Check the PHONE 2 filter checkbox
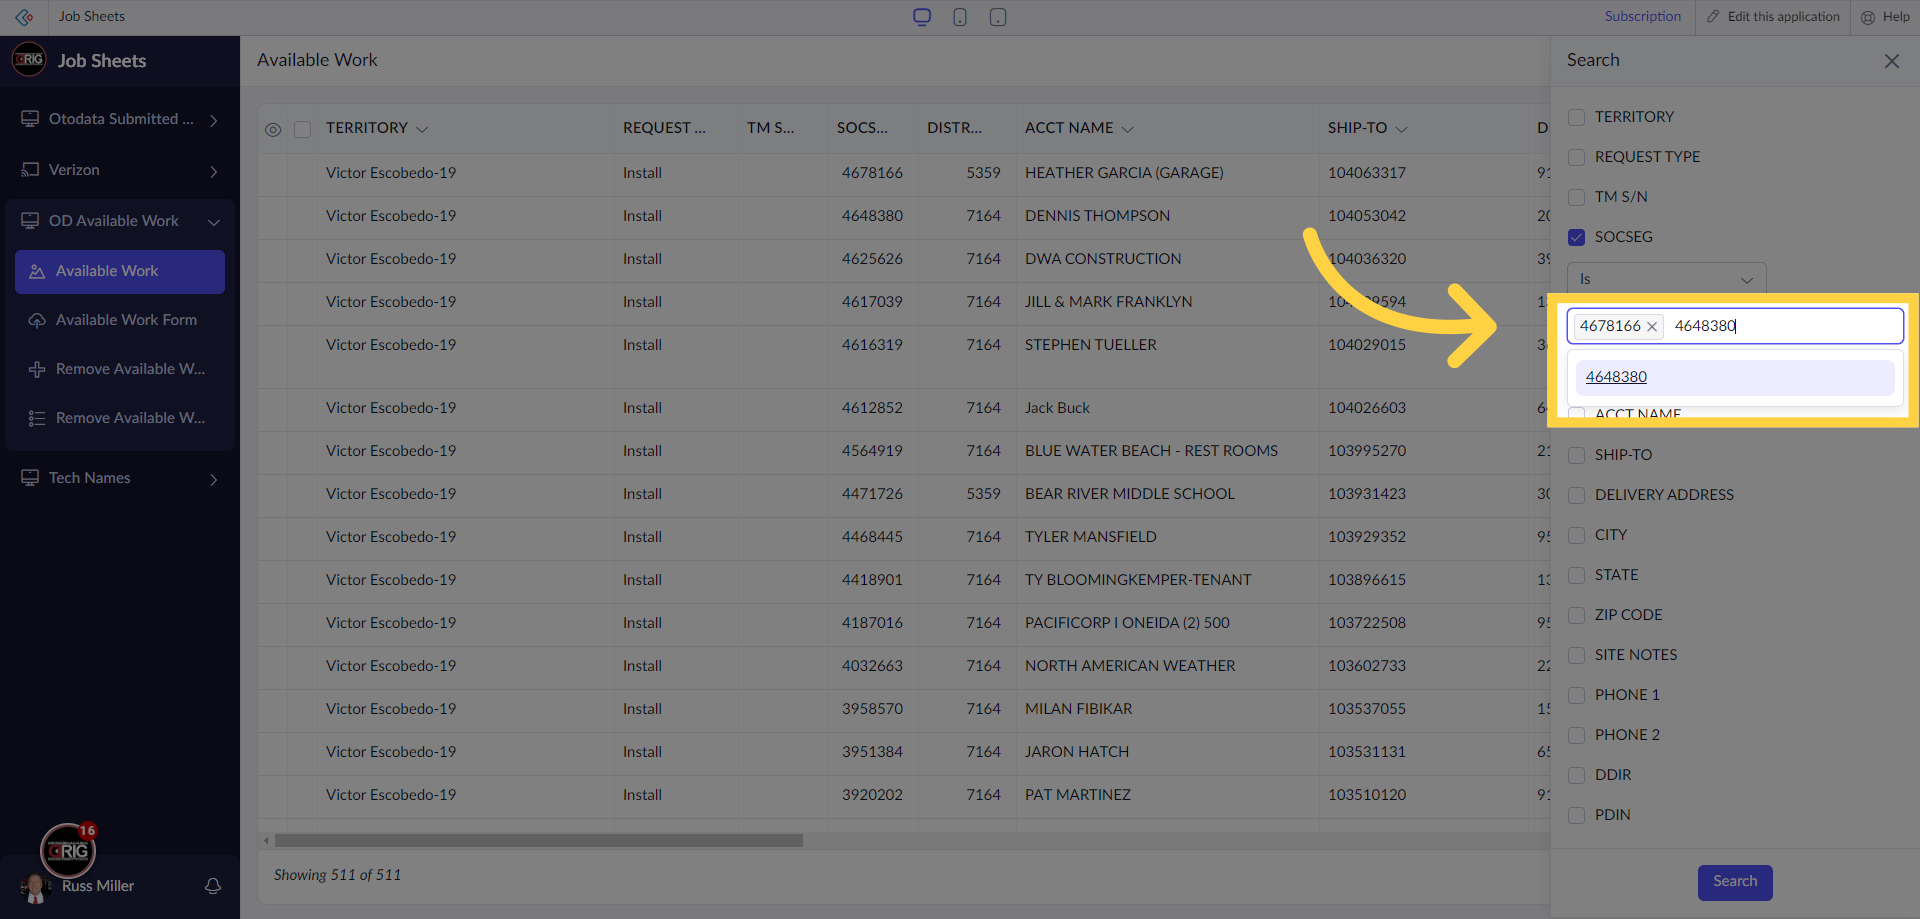Screen dimensions: 1920x919 point(1577,736)
